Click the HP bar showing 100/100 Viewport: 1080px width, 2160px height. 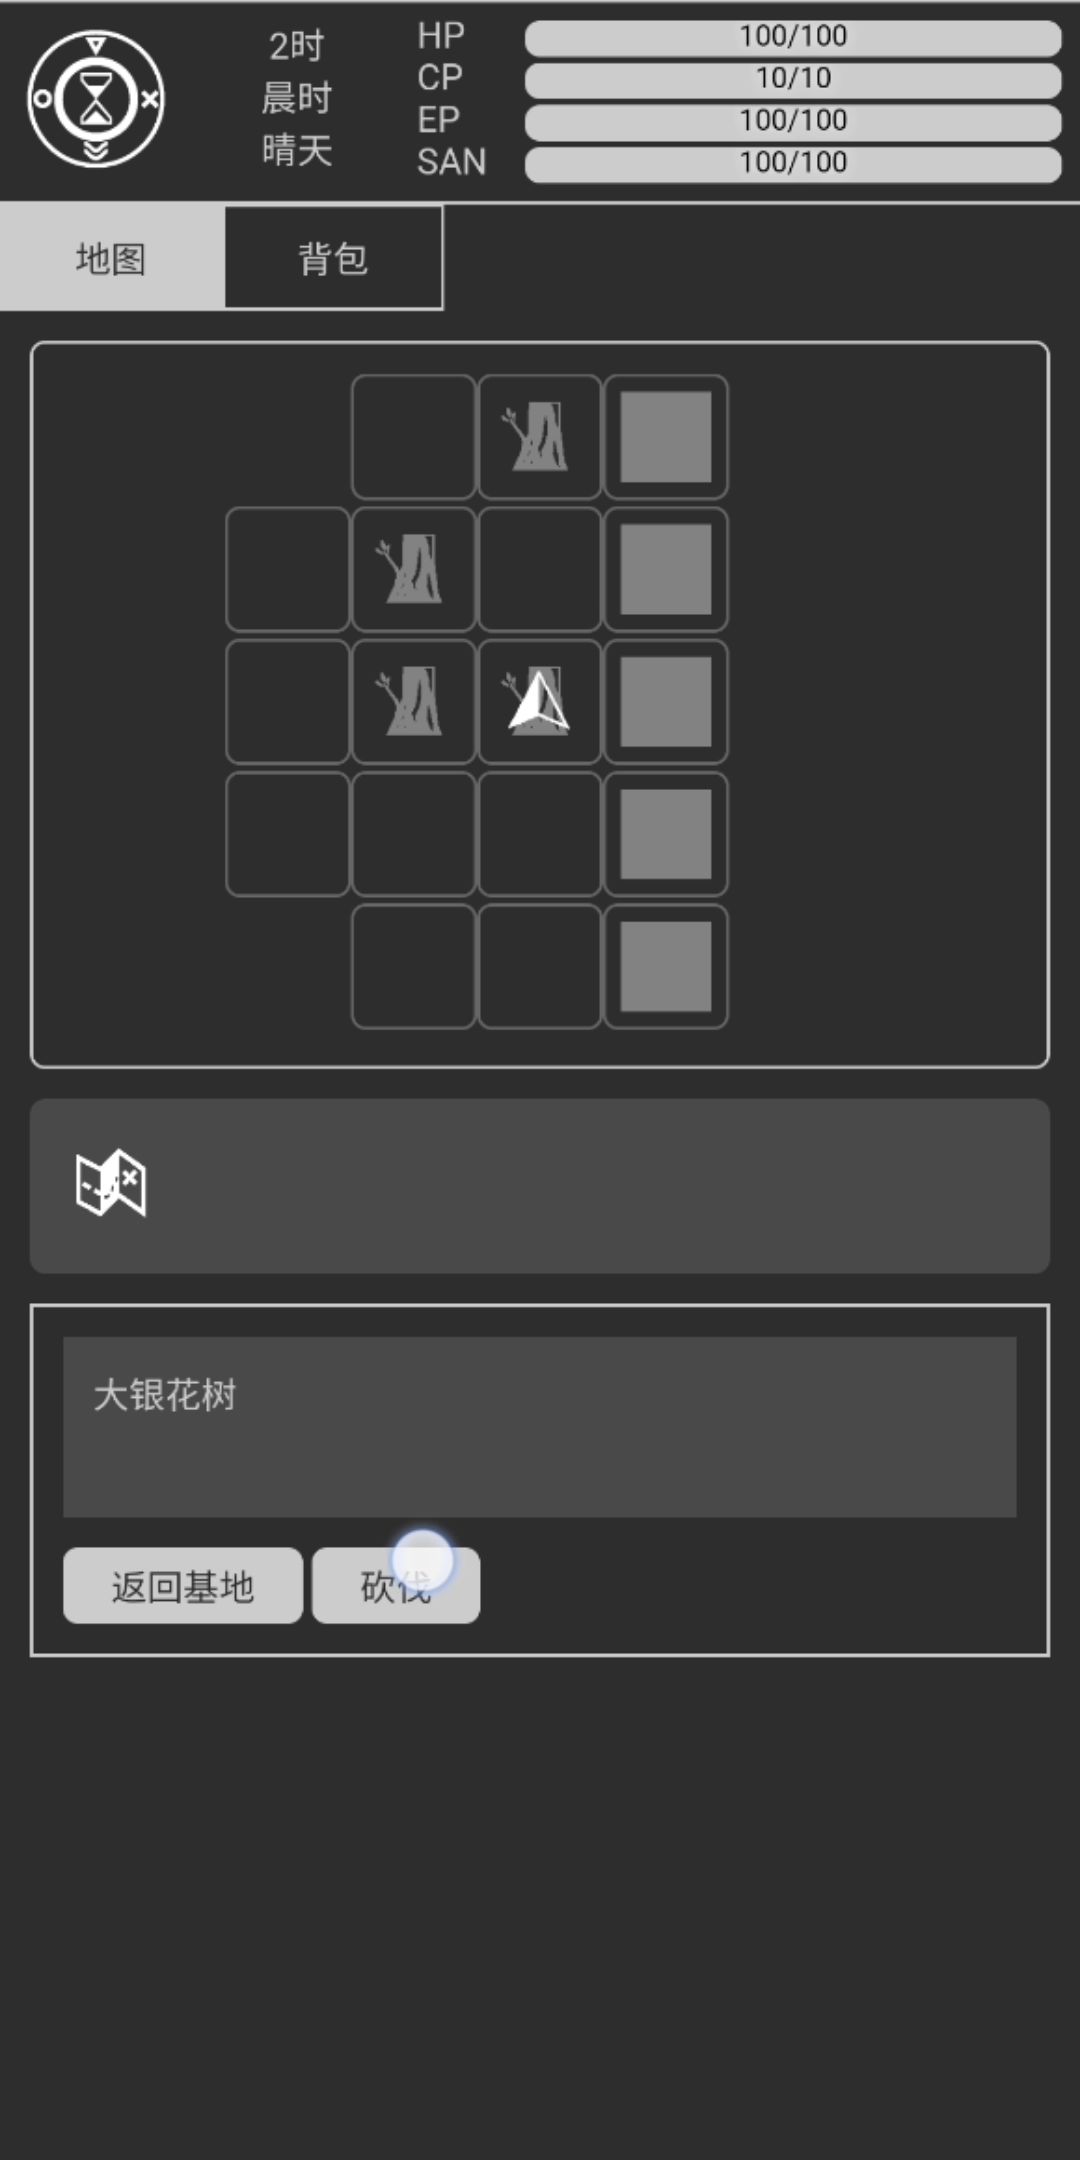[793, 37]
